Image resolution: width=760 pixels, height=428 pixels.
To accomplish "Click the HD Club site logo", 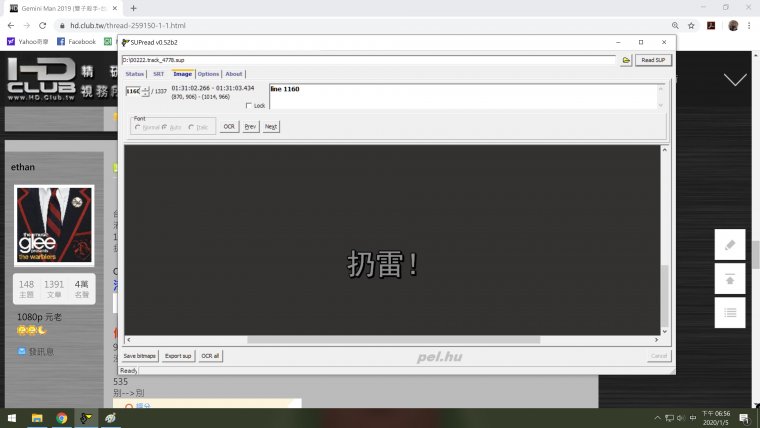I will [x=41, y=79].
